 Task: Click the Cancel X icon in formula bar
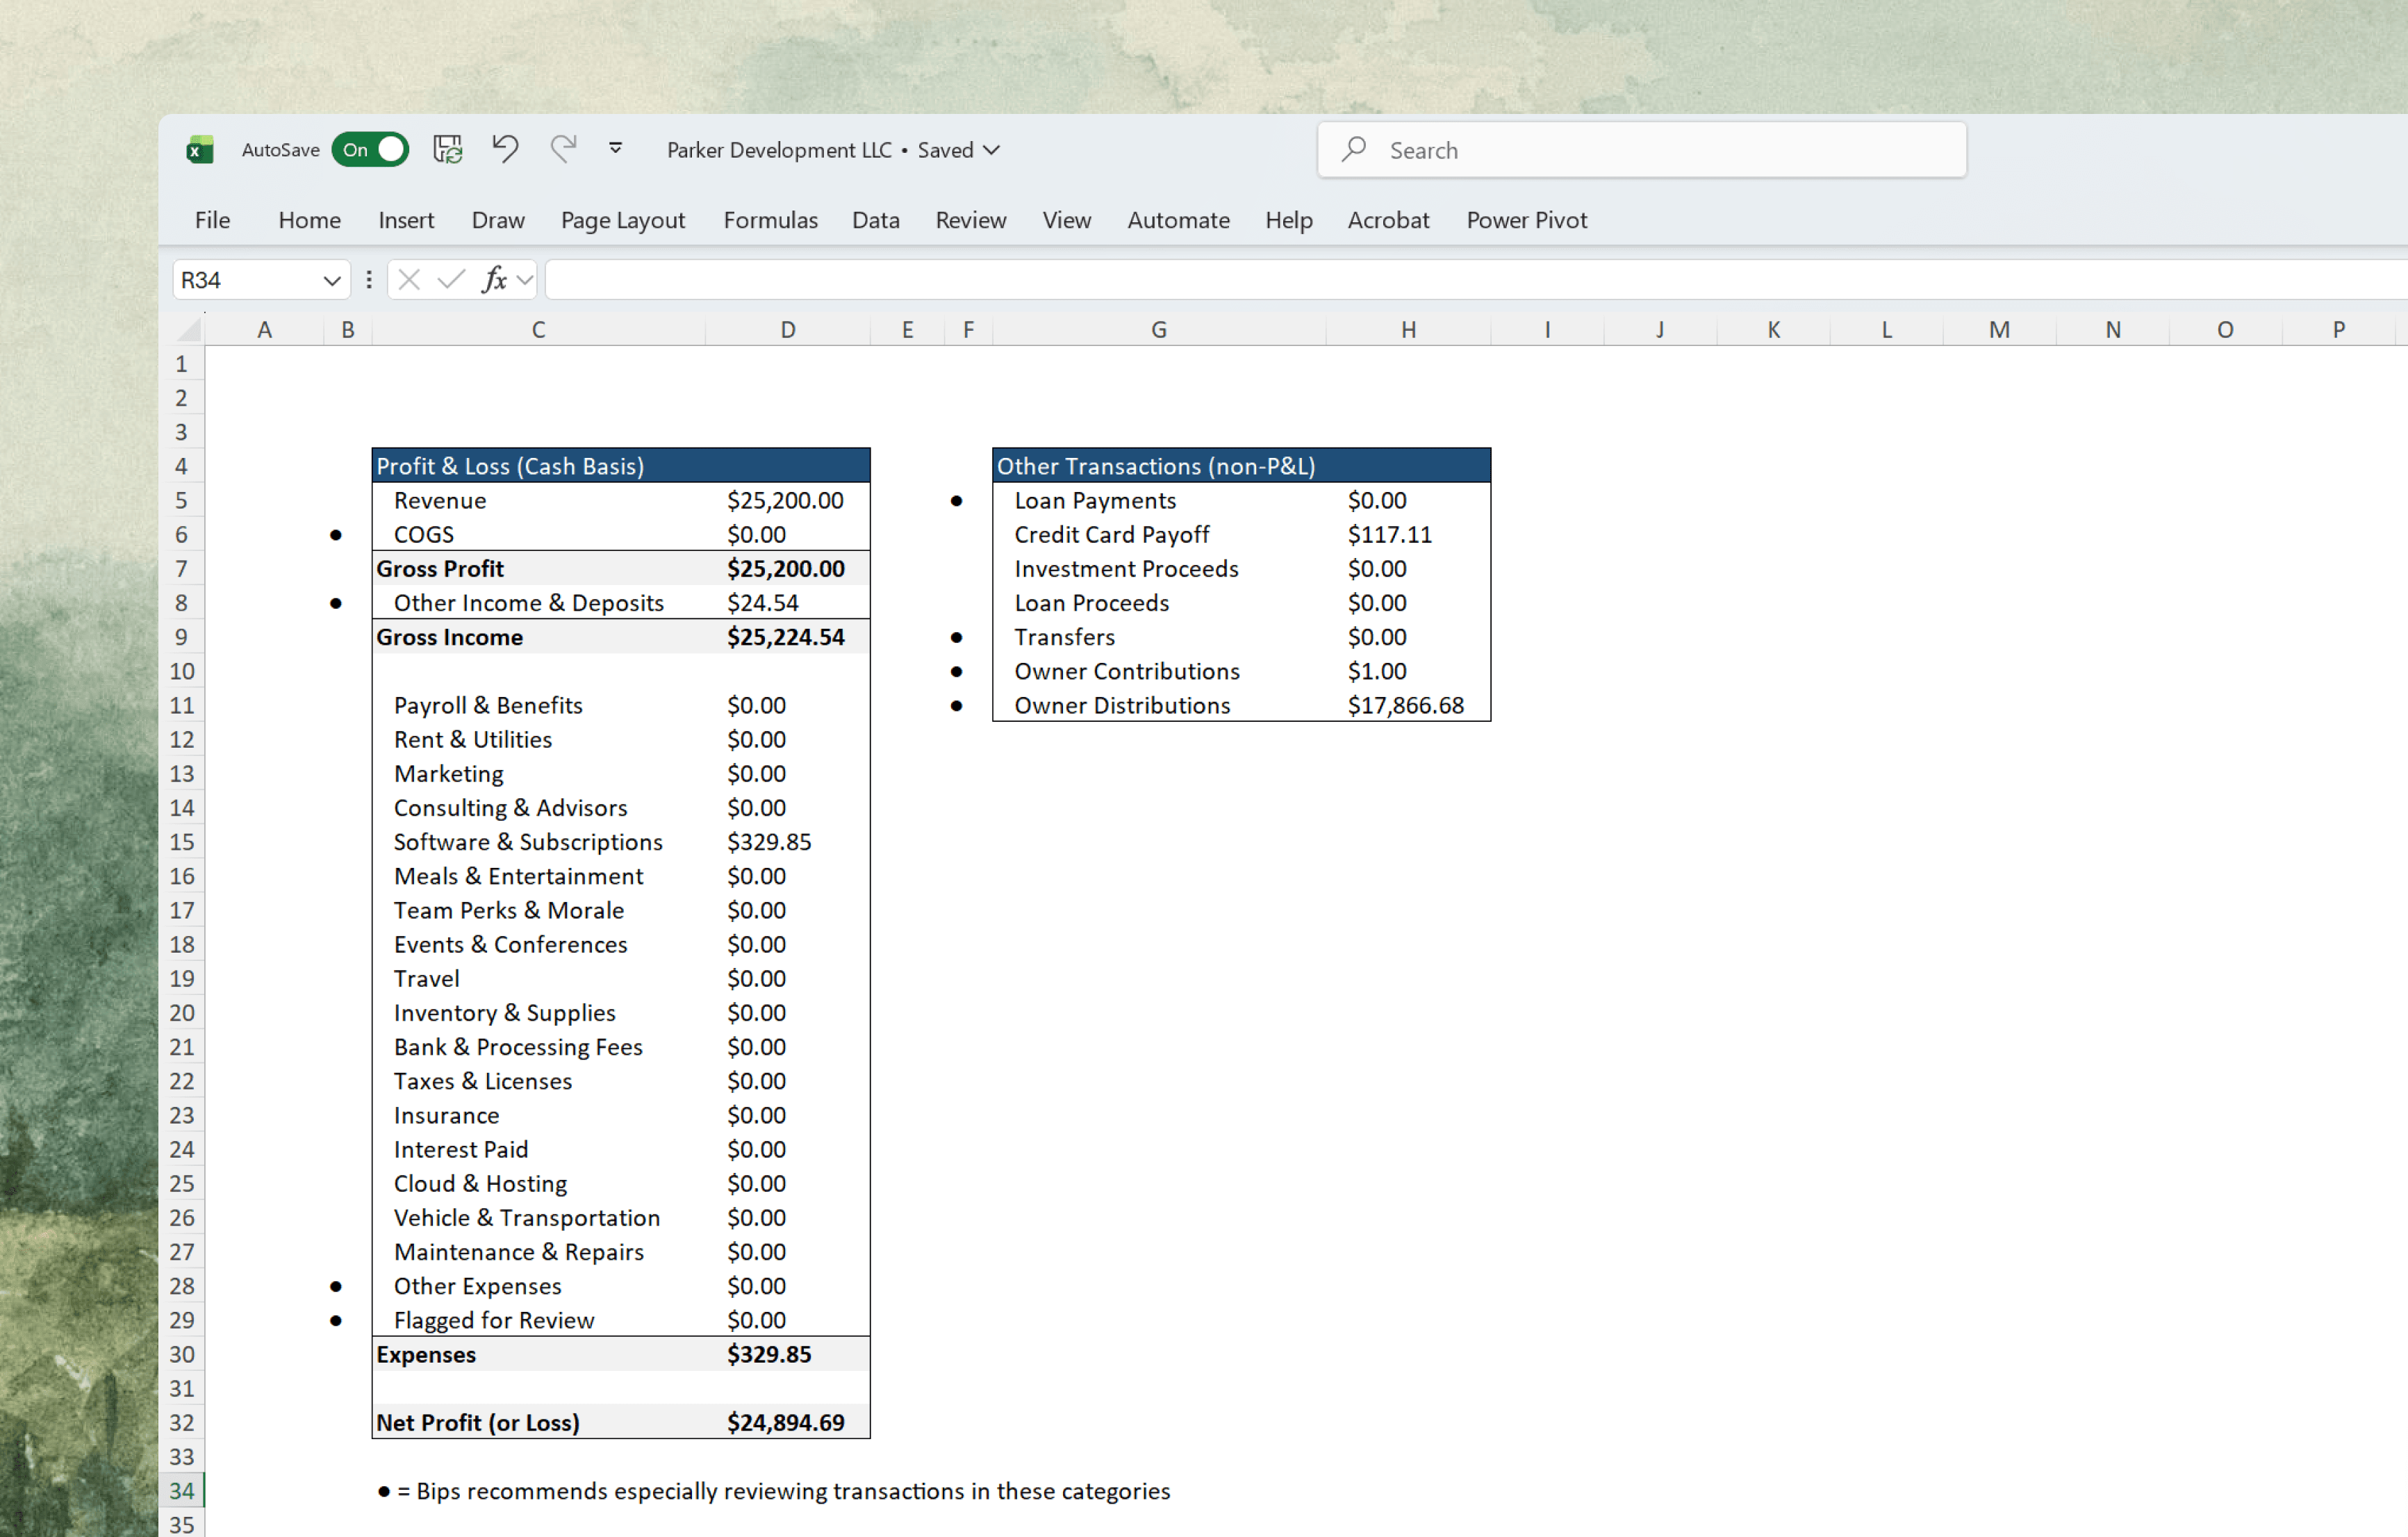408,280
